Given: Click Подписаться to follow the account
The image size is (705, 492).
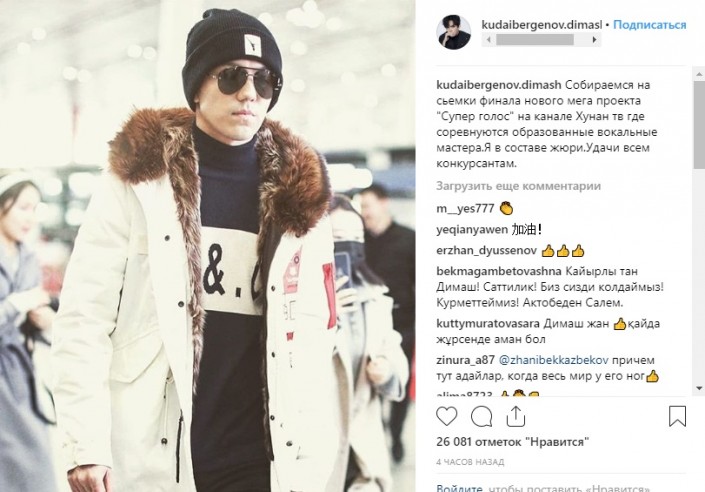Looking at the screenshot, I should [x=650, y=25].
